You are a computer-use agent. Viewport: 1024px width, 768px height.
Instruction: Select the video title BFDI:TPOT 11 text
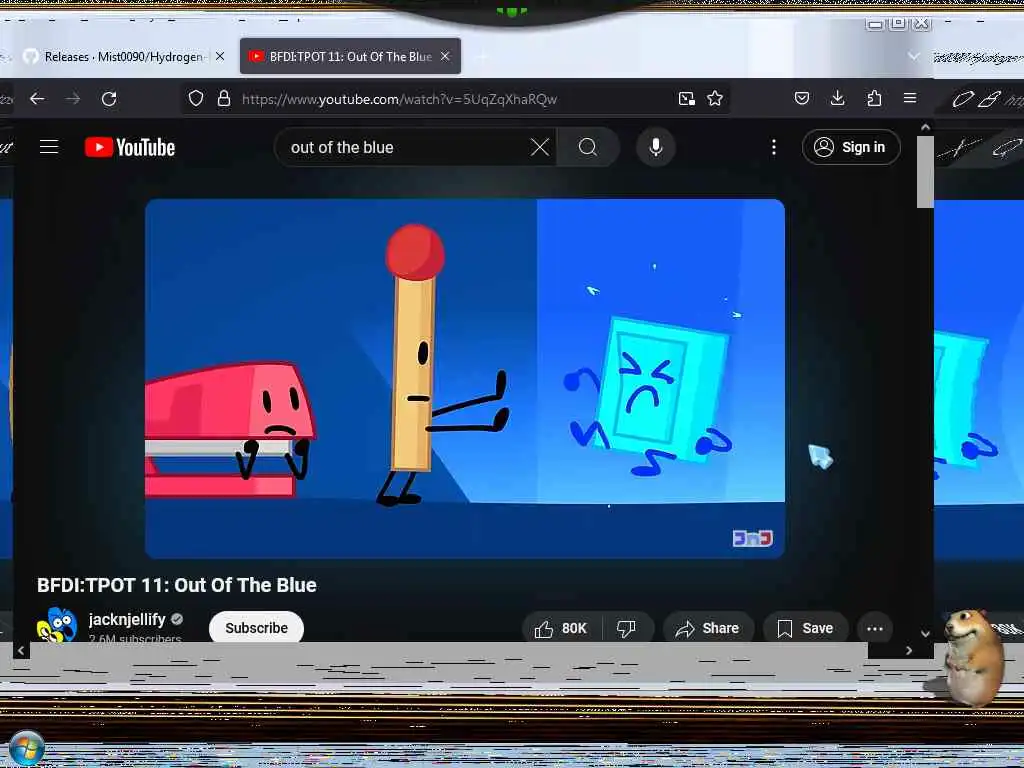(x=176, y=585)
